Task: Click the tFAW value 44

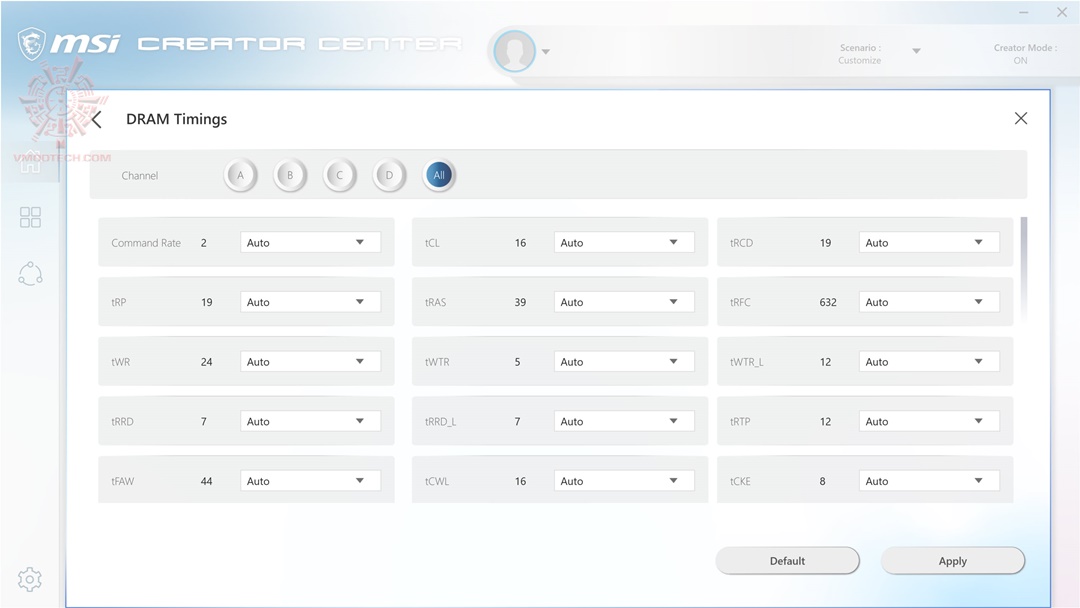Action: [207, 481]
